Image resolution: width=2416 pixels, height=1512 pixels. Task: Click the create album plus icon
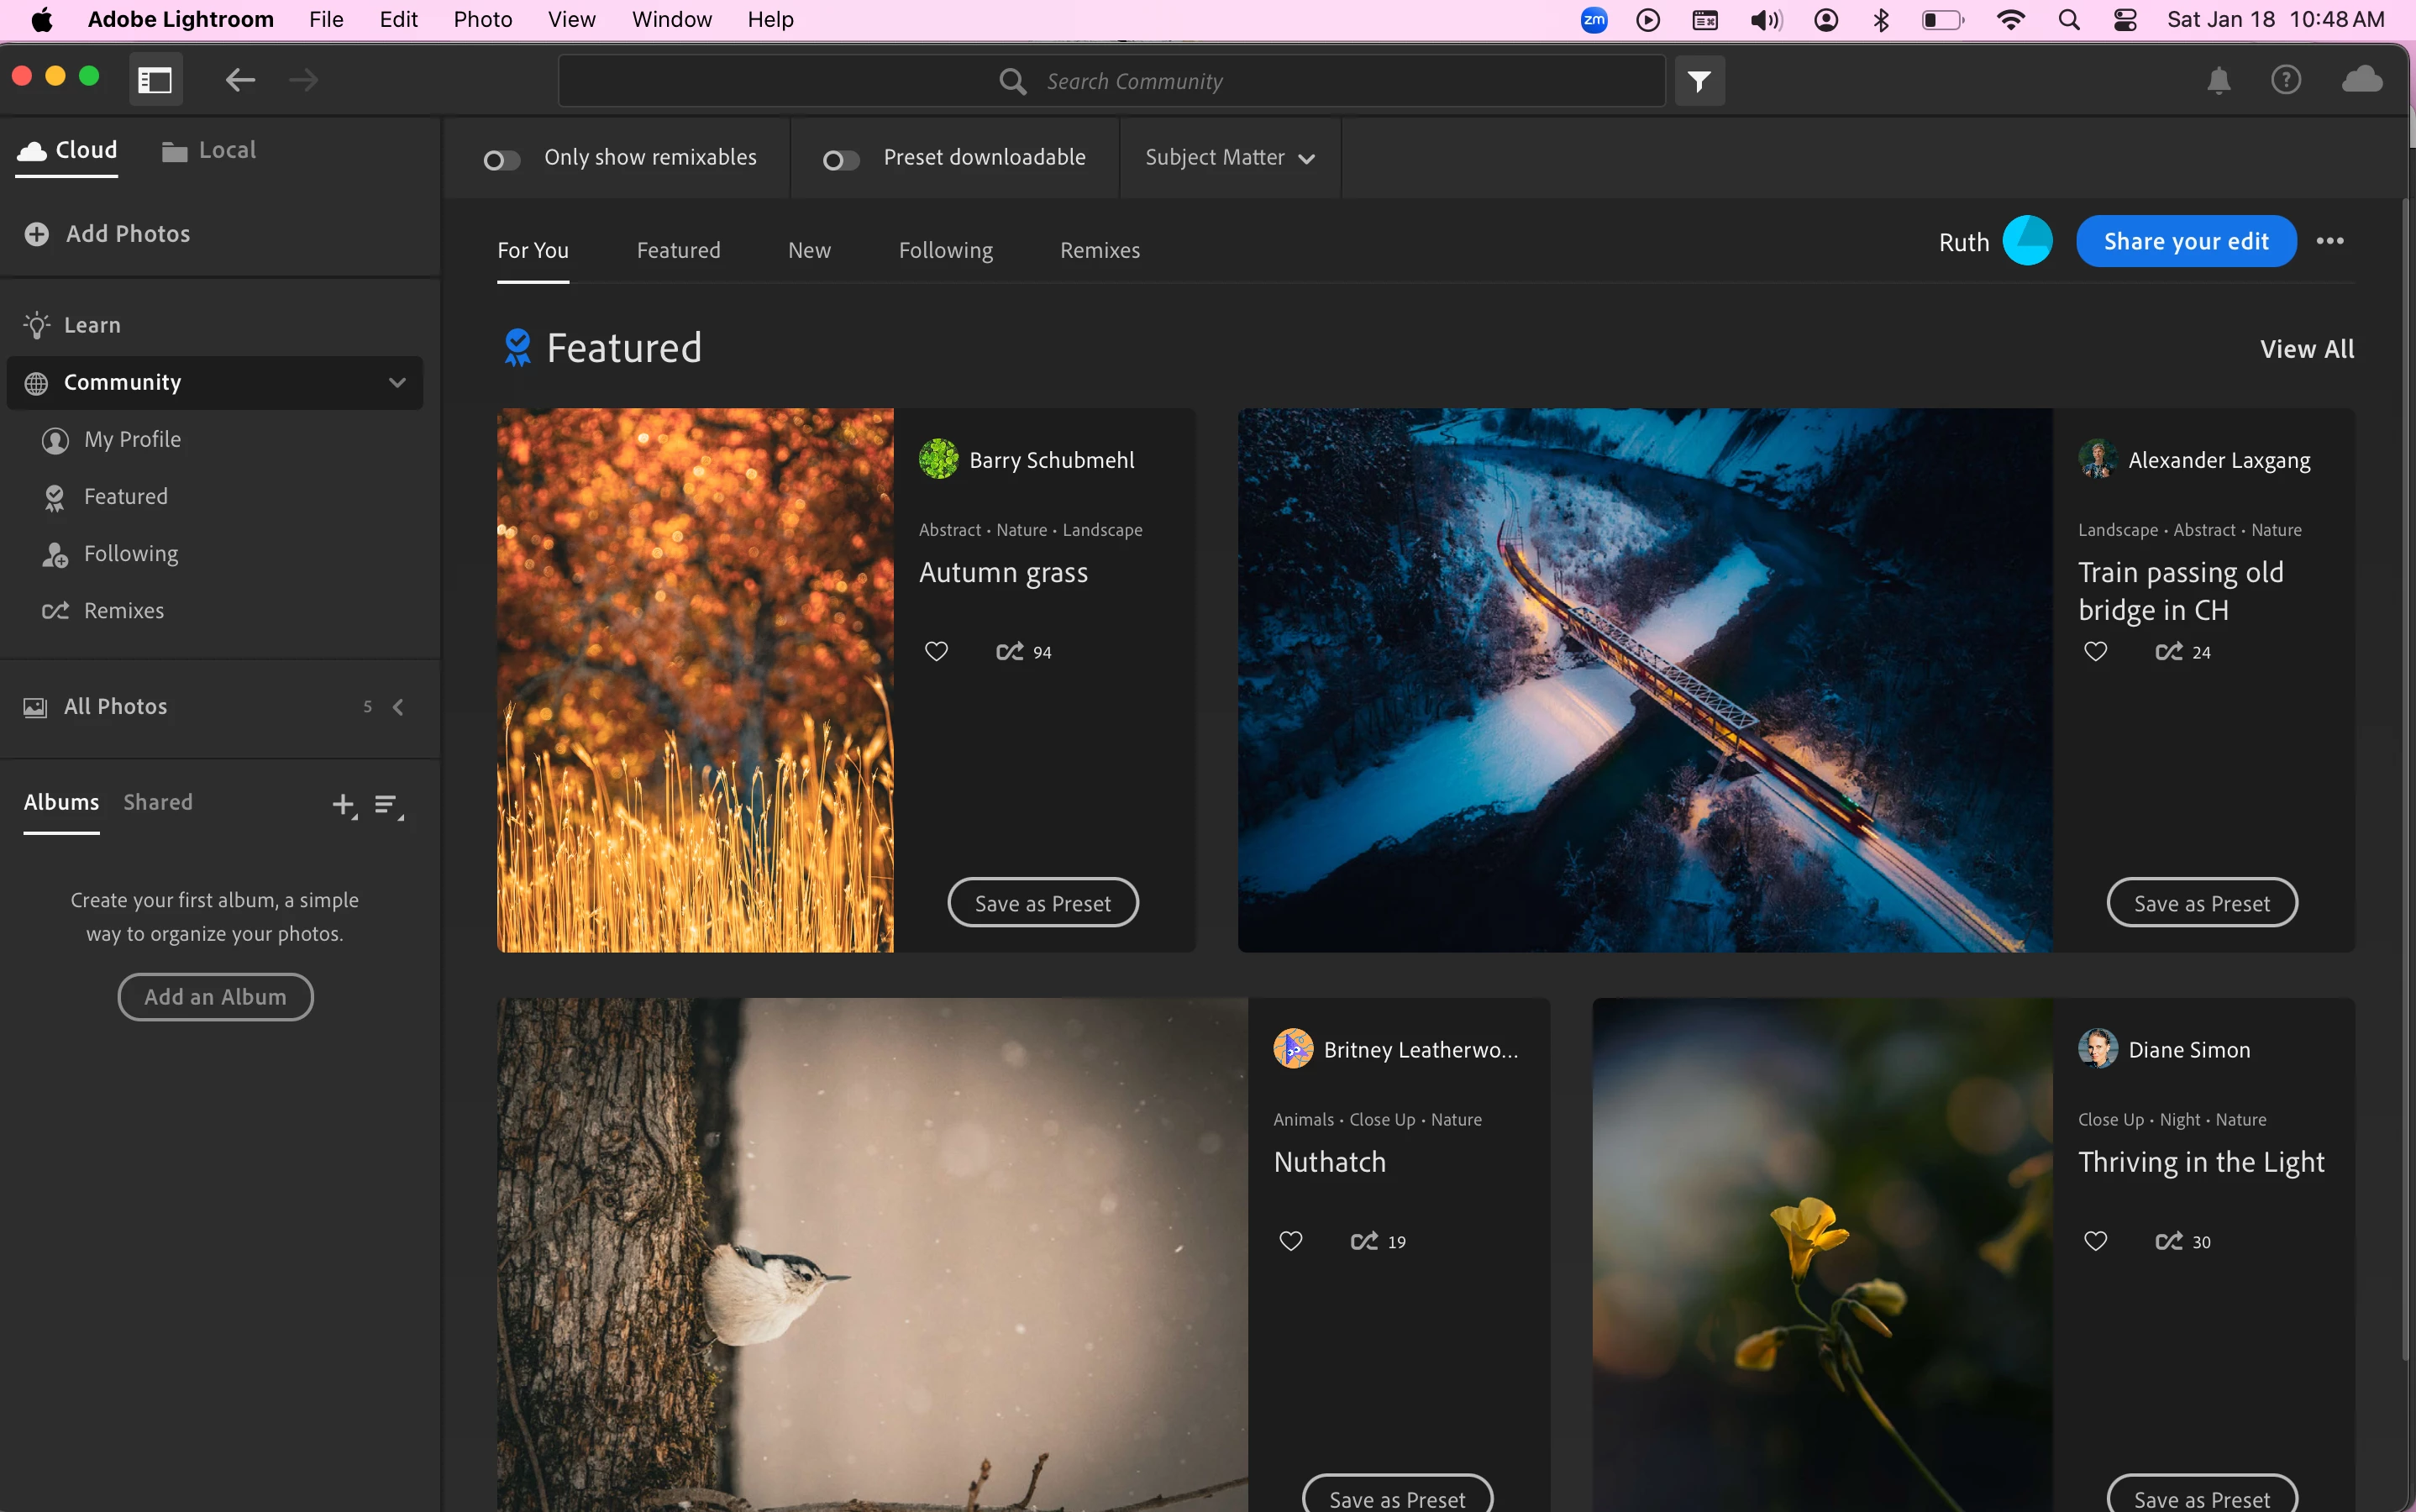[x=343, y=804]
